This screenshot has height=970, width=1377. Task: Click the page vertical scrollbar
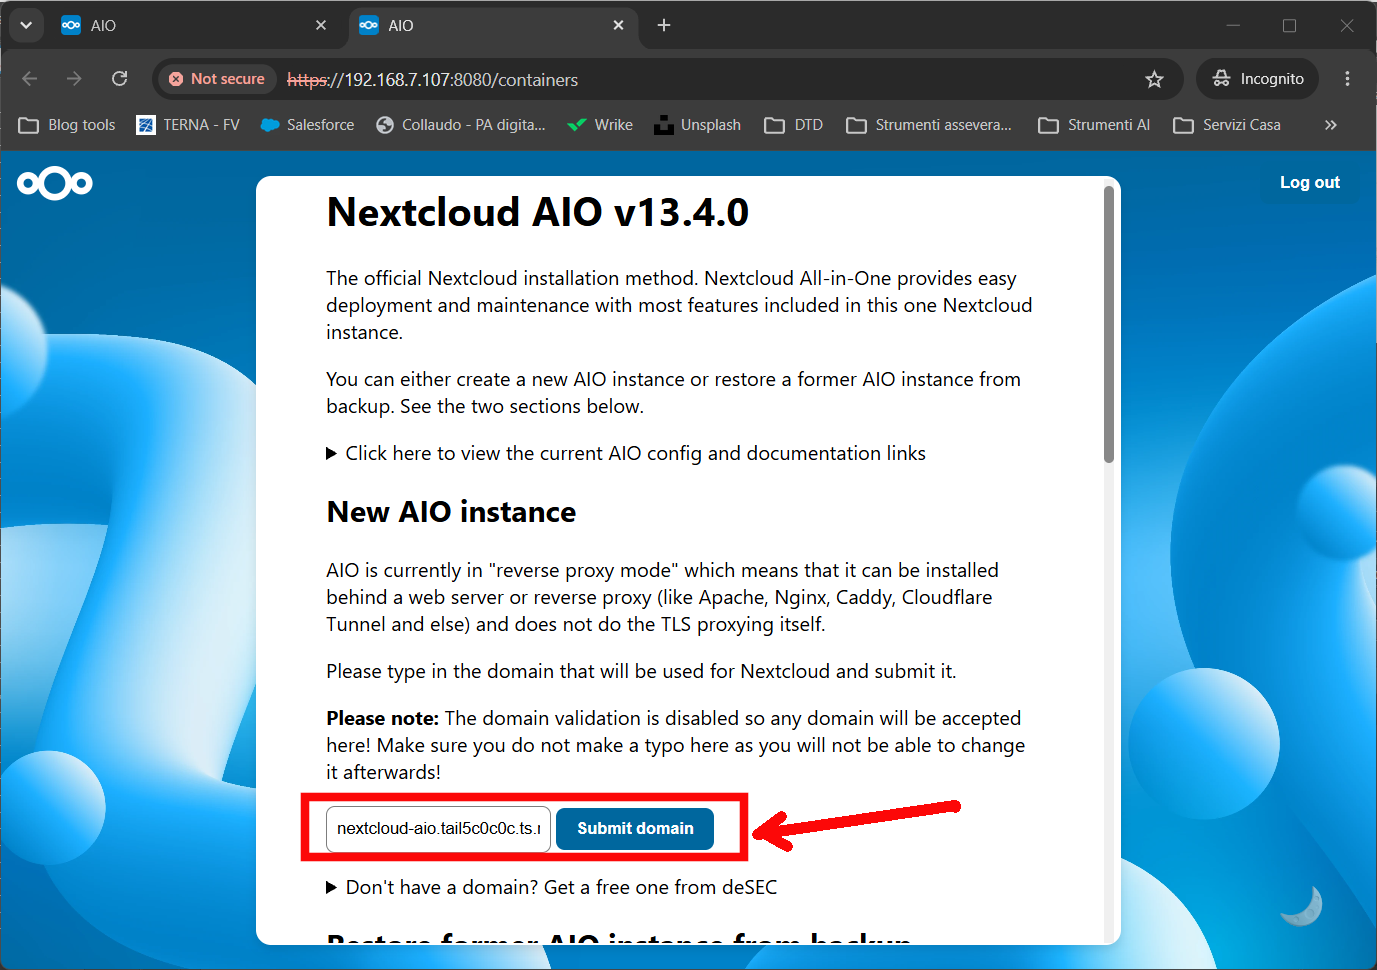coord(1108,324)
